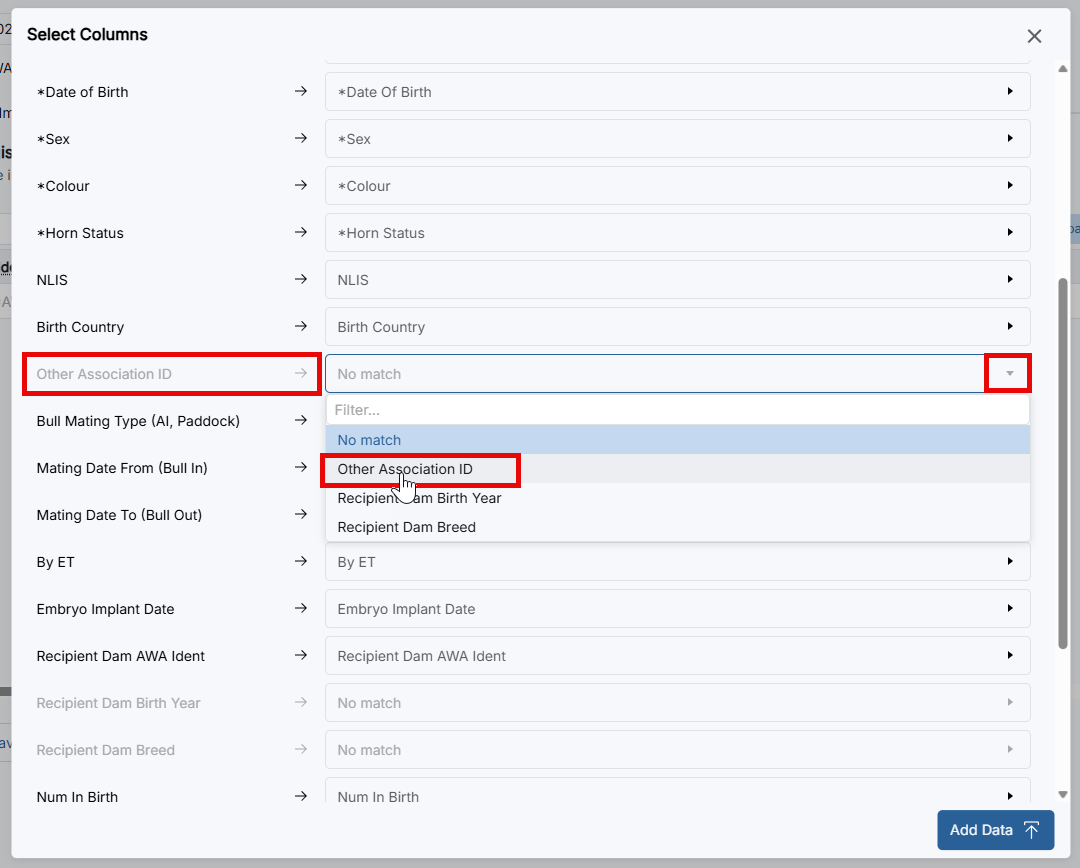The width and height of the screenshot is (1080, 868).
Task: Expand the By ET column dropdown
Action: 1009,562
